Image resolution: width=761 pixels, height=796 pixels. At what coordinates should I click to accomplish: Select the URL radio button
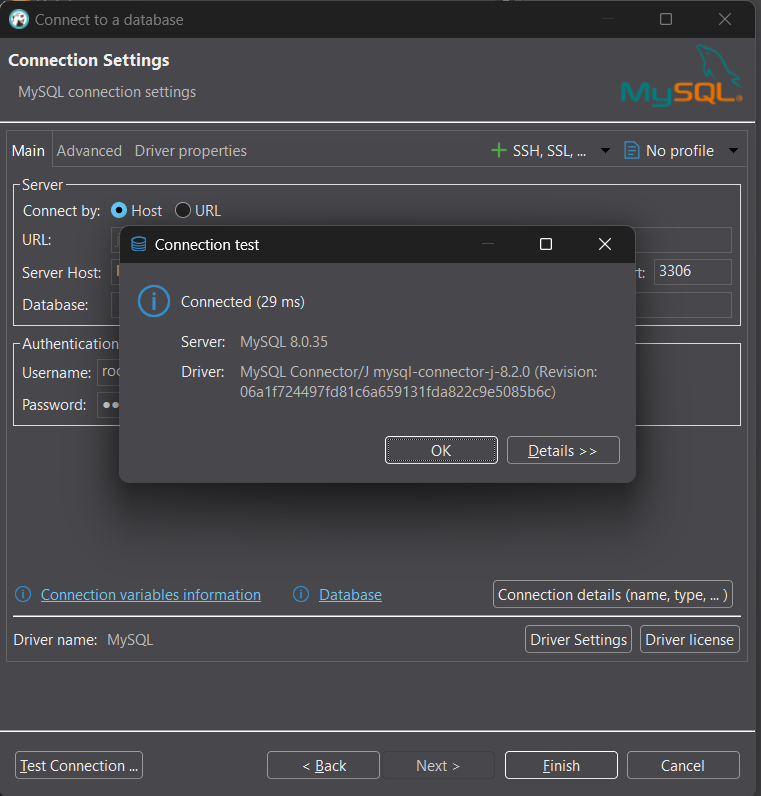click(x=183, y=210)
